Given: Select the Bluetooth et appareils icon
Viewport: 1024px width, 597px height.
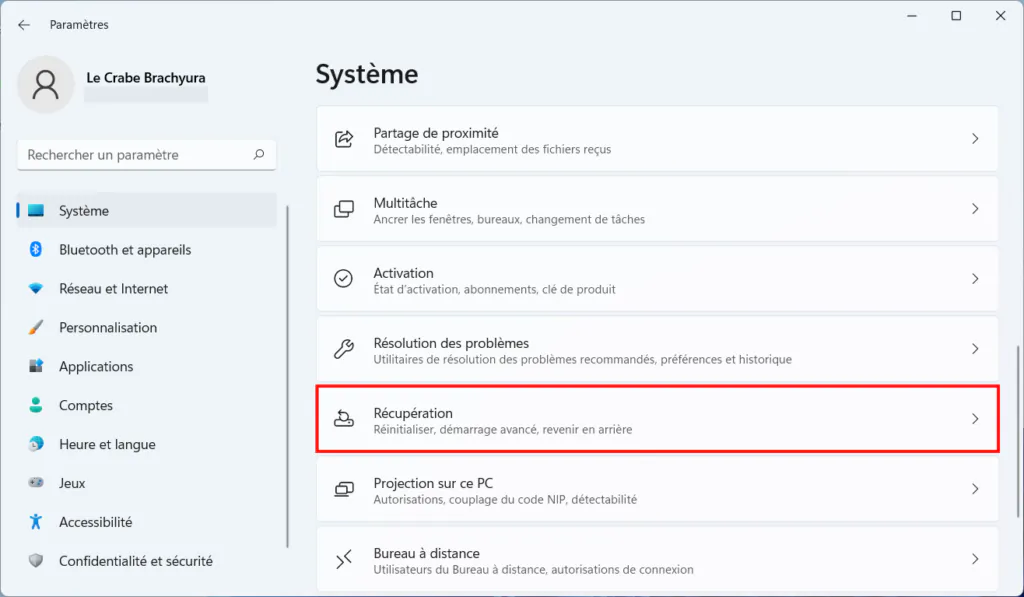Looking at the screenshot, I should point(36,250).
